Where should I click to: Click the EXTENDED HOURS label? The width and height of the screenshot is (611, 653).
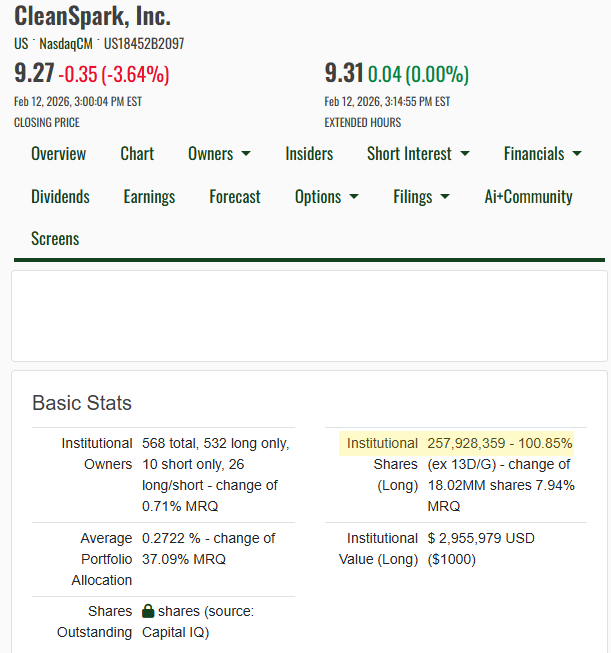click(x=363, y=122)
